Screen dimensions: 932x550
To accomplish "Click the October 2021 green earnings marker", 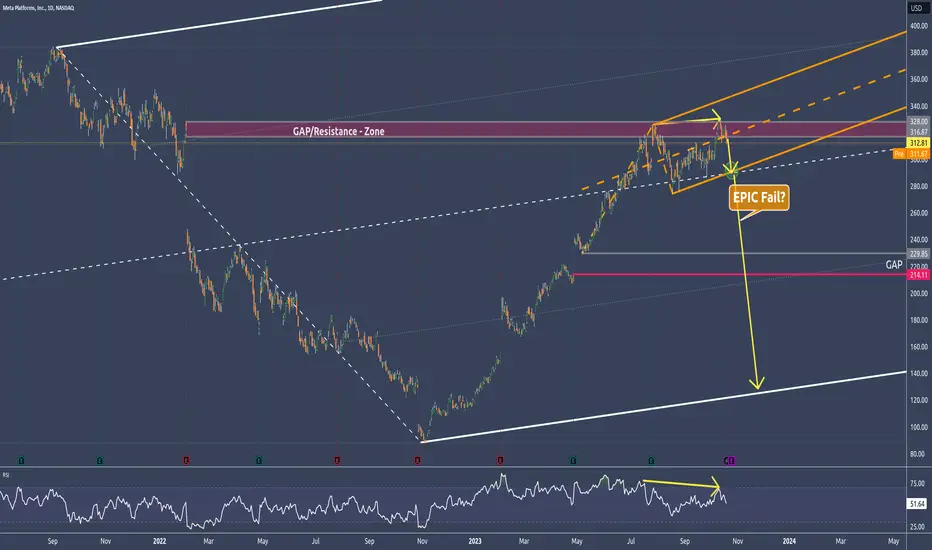I will pyautogui.click(x=100, y=460).
